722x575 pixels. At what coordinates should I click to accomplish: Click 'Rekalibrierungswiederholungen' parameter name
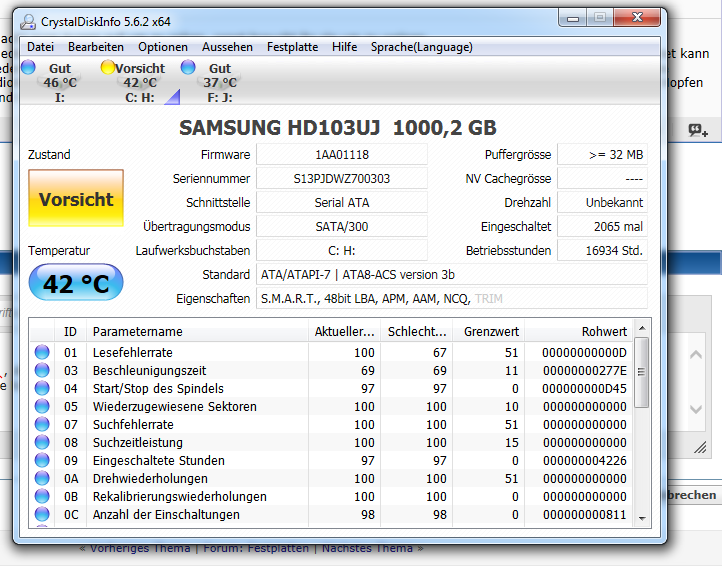click(180, 496)
